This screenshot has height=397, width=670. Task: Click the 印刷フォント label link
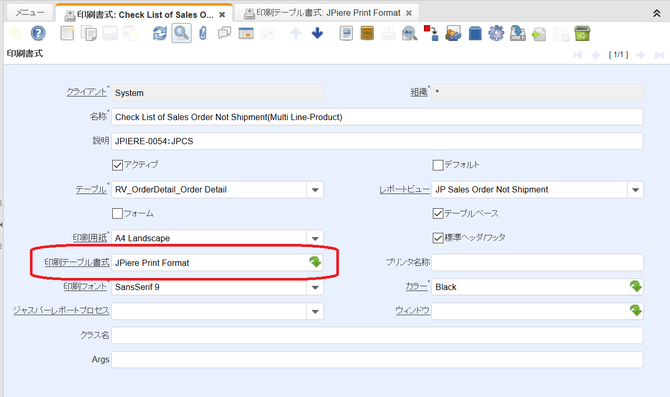85,286
